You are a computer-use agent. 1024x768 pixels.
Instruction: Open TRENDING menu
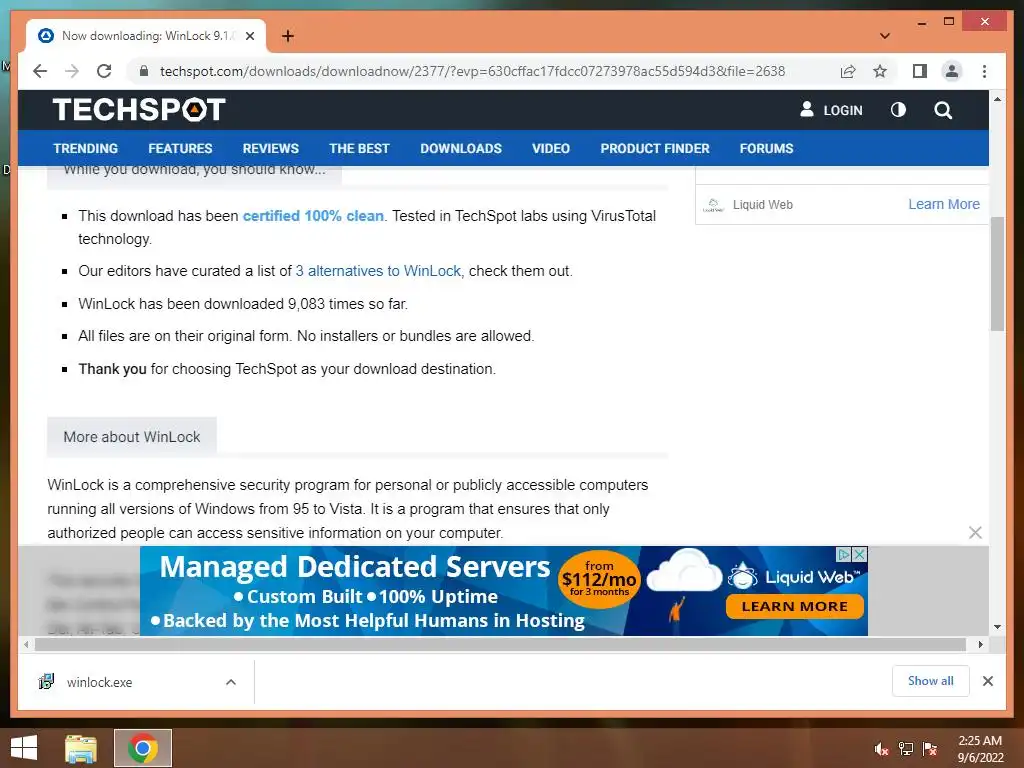(x=86, y=148)
